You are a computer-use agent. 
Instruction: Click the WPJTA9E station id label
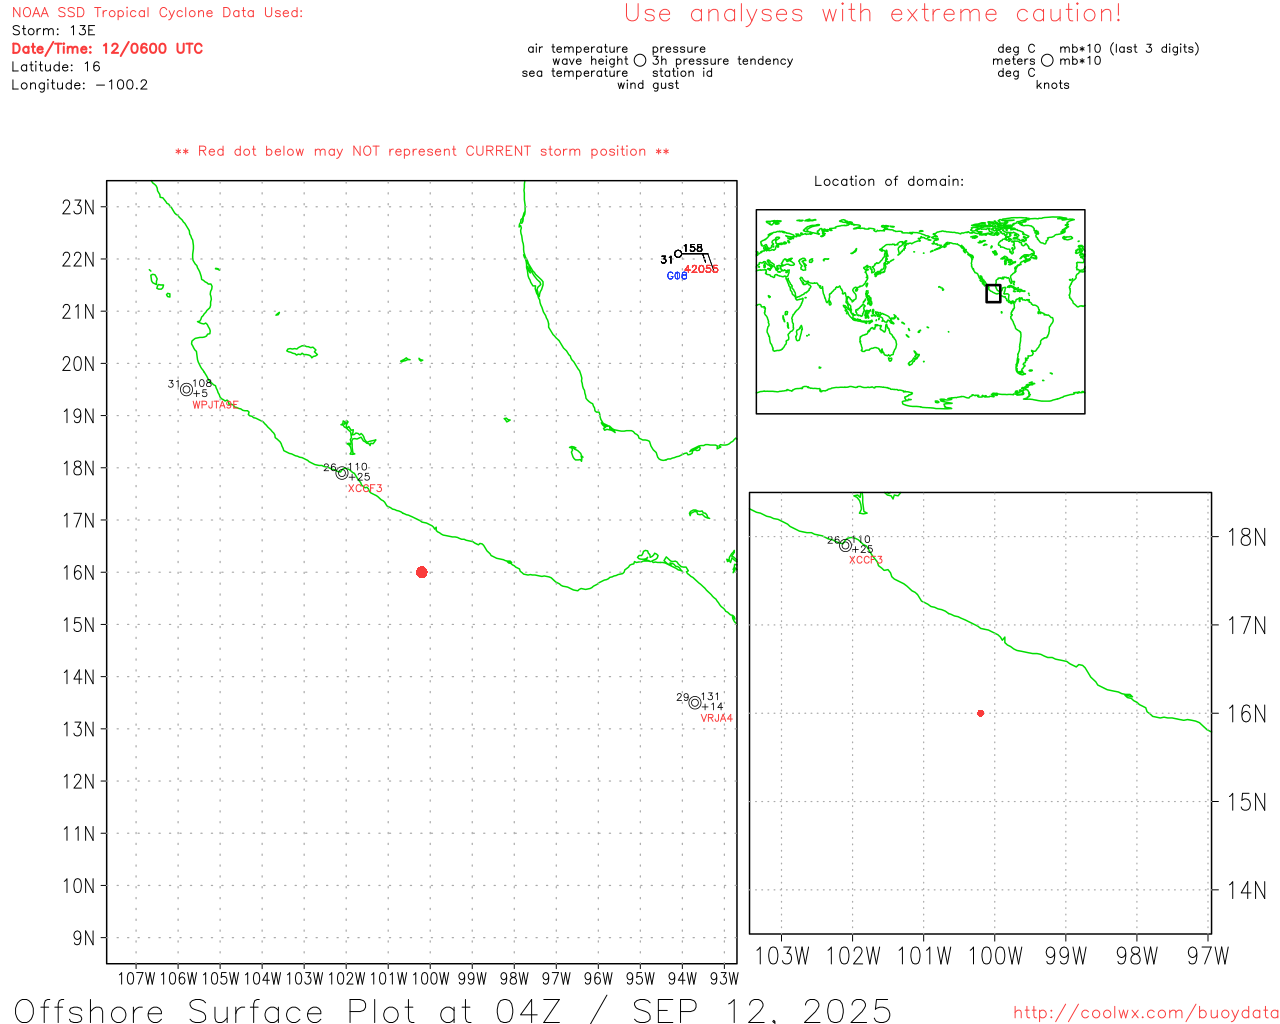click(216, 405)
